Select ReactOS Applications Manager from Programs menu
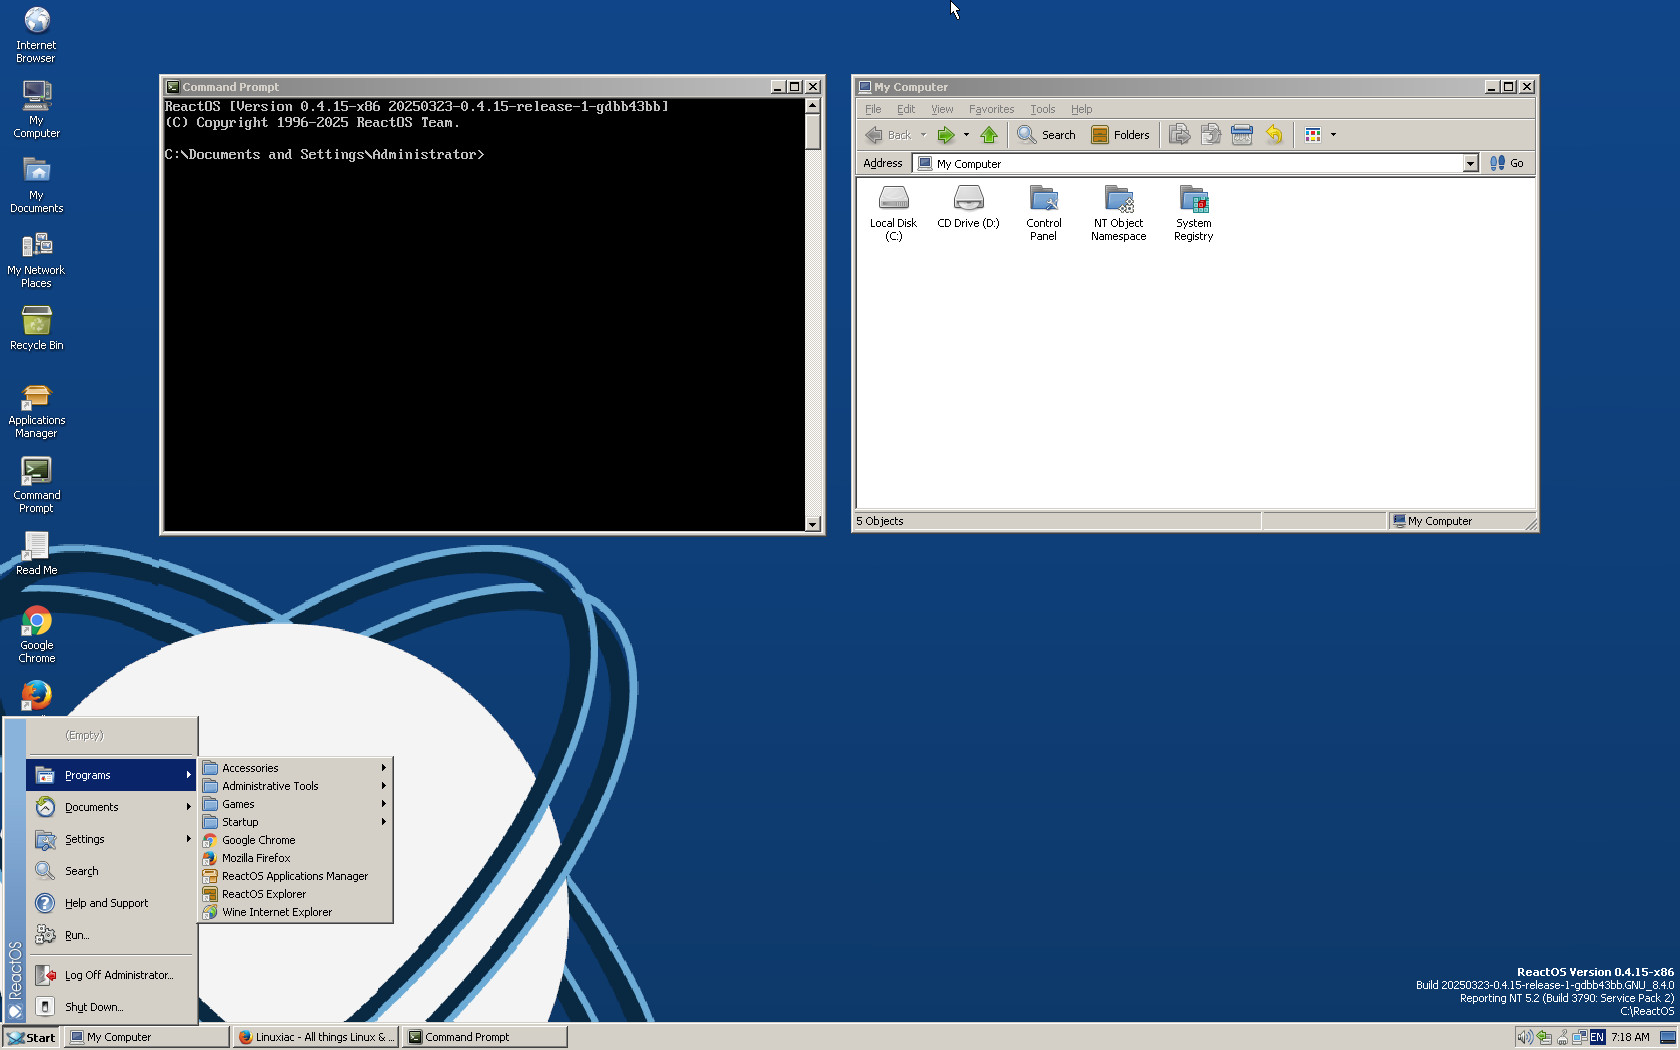This screenshot has height=1050, width=1680. (x=294, y=876)
